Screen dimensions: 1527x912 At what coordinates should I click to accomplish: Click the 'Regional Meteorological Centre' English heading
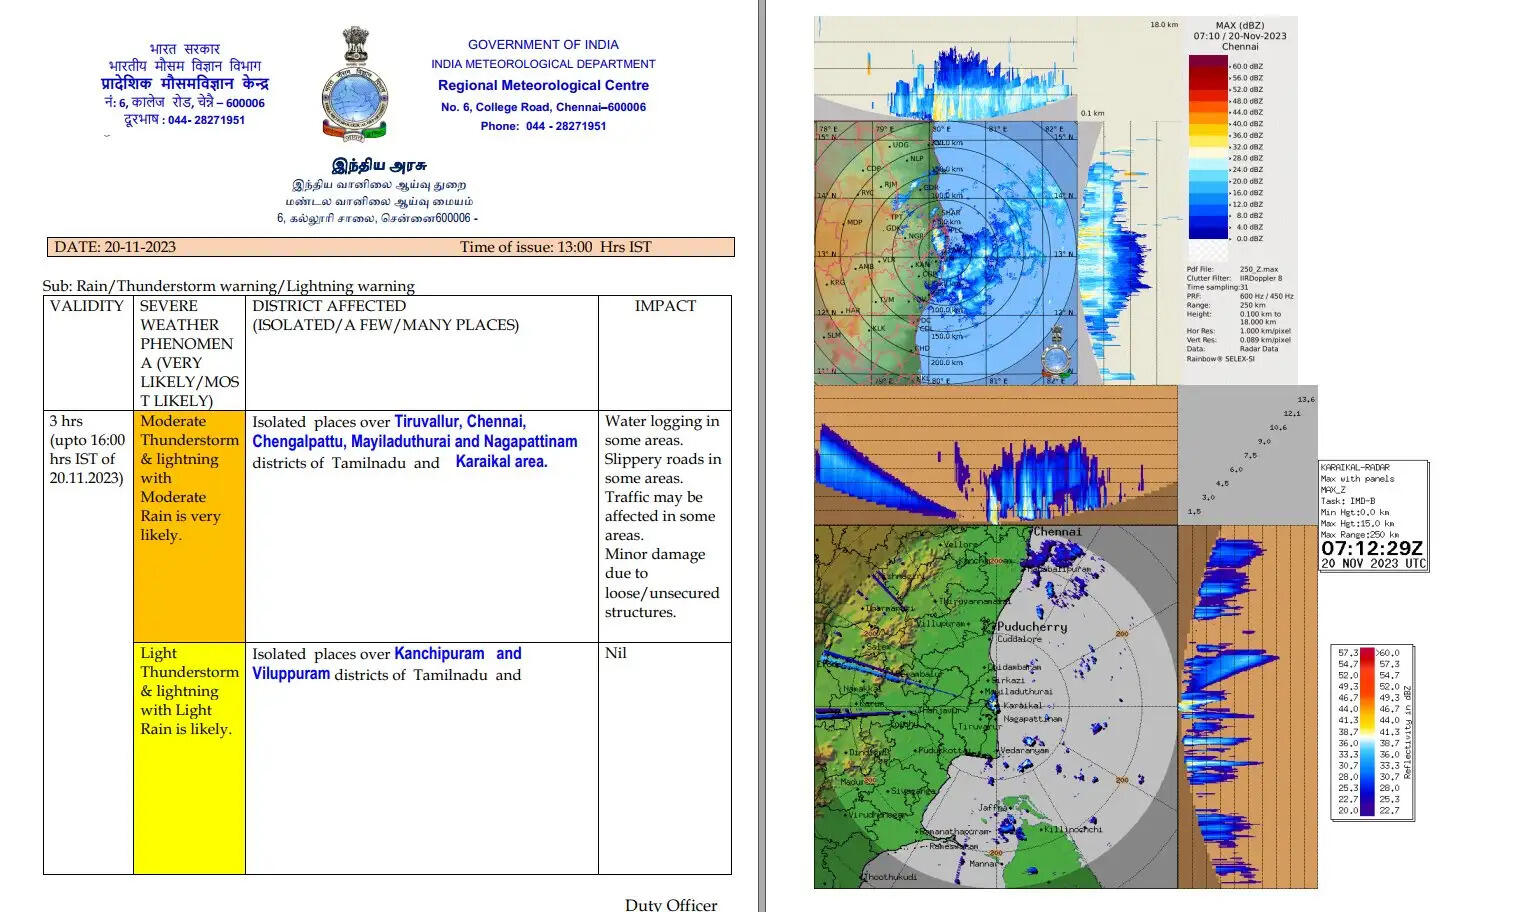click(x=543, y=86)
